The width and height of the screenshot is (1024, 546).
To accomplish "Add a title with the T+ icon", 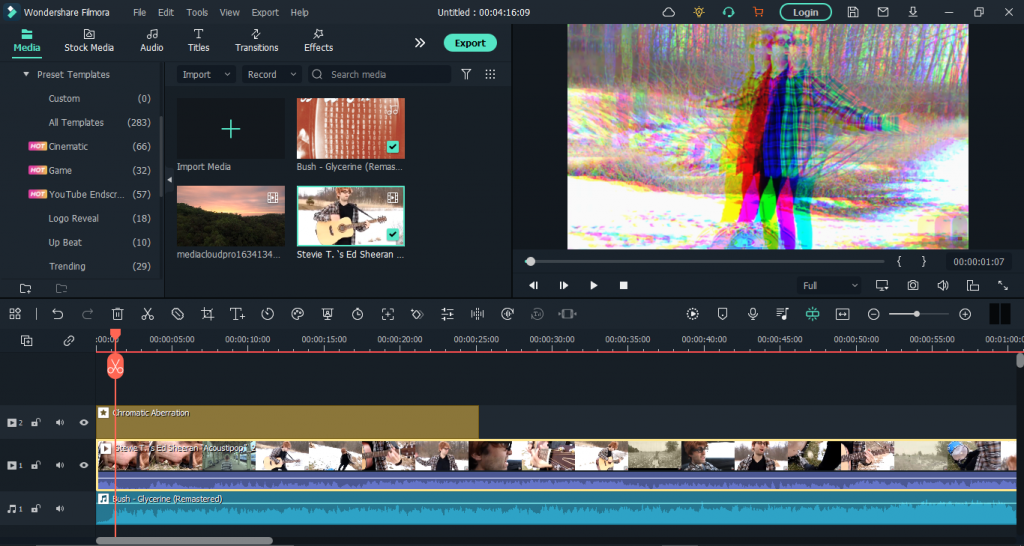I will (x=238, y=314).
